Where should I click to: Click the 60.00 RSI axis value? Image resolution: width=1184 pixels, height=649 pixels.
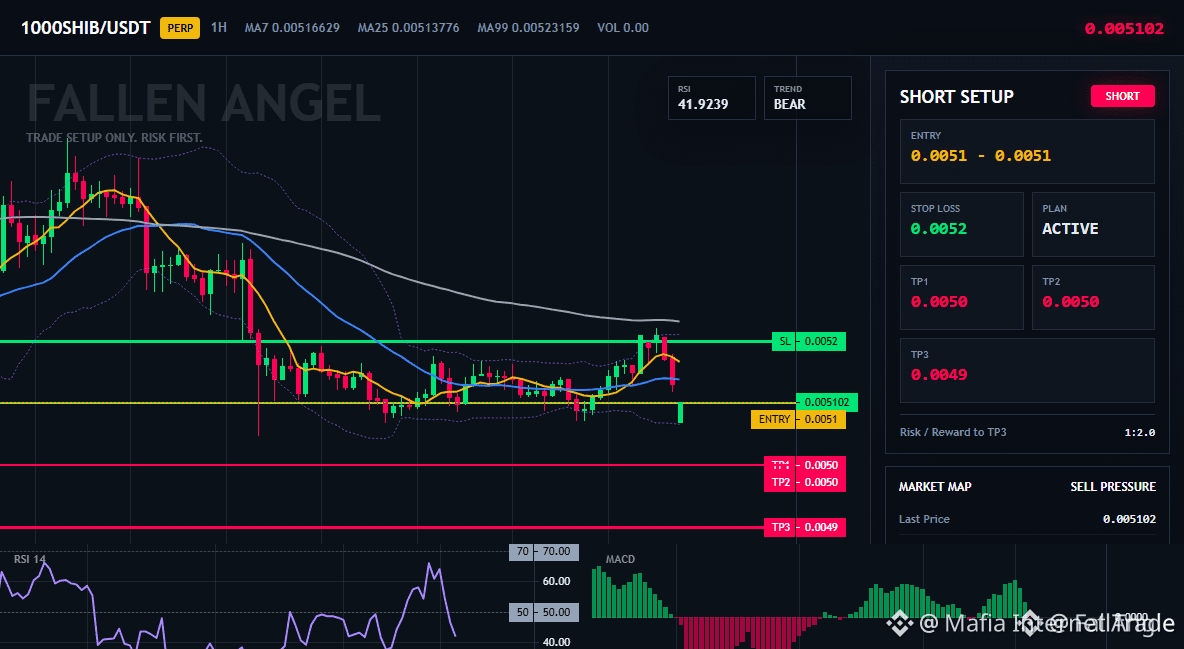(557, 582)
